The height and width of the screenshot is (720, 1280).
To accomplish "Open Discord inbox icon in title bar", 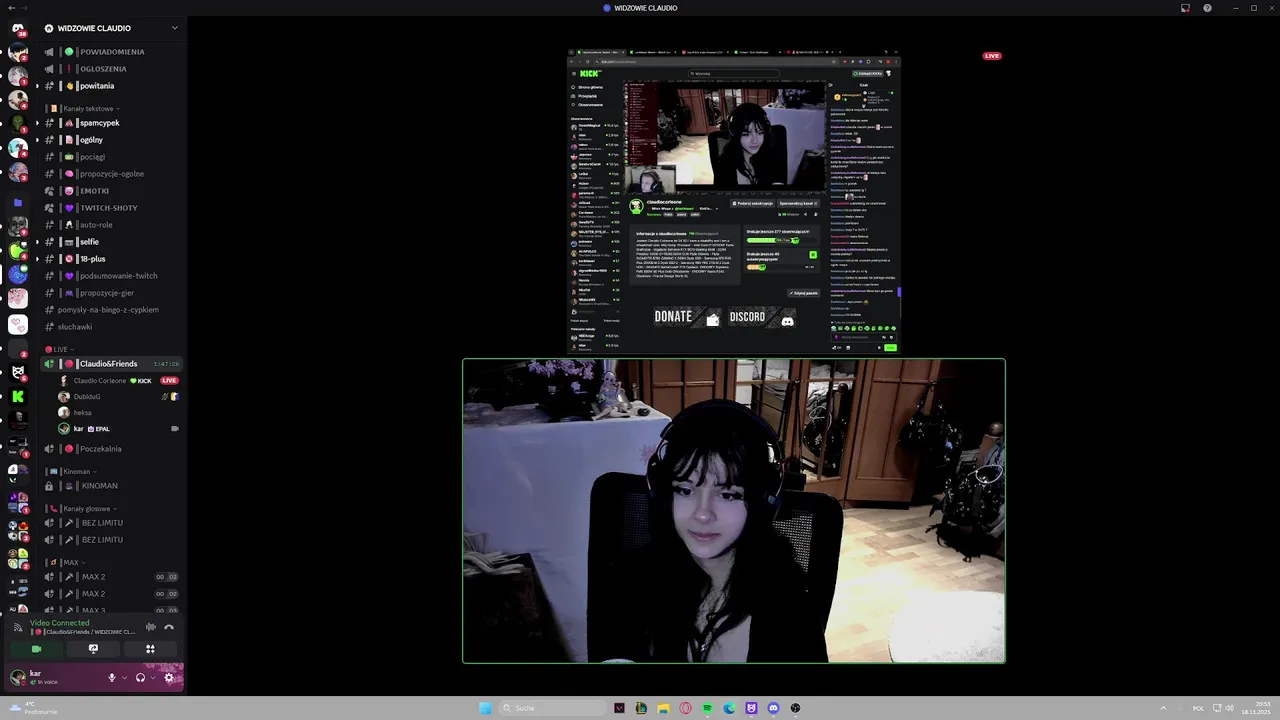I will [x=1185, y=8].
